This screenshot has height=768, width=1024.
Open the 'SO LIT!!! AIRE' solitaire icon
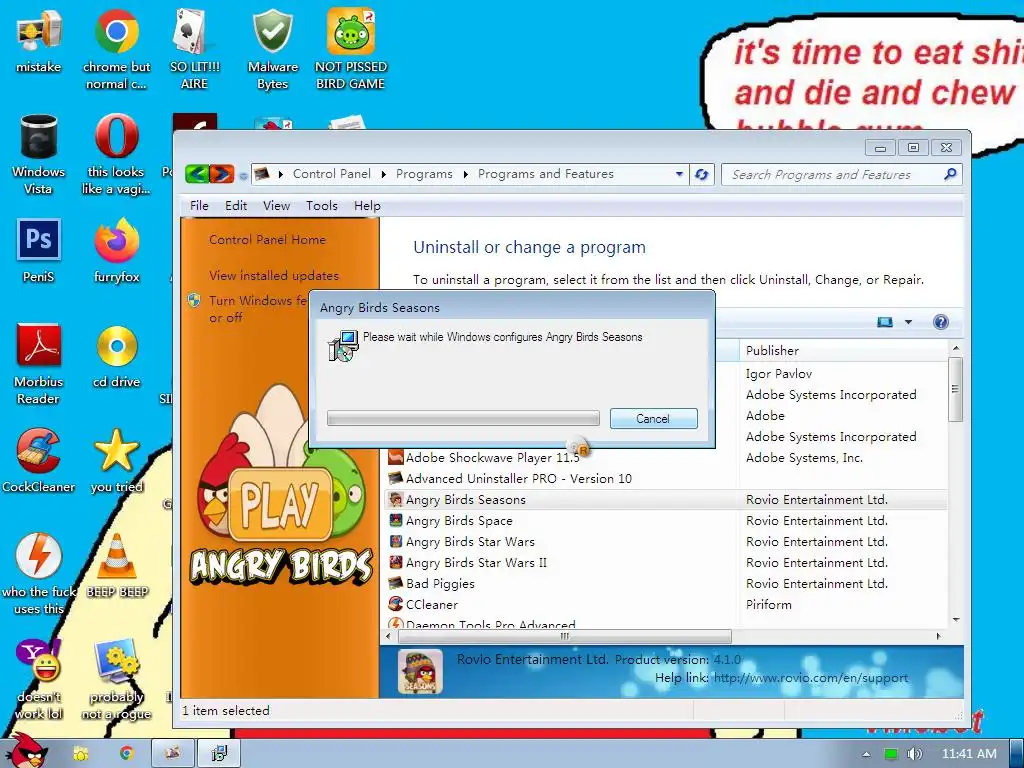coord(194,49)
